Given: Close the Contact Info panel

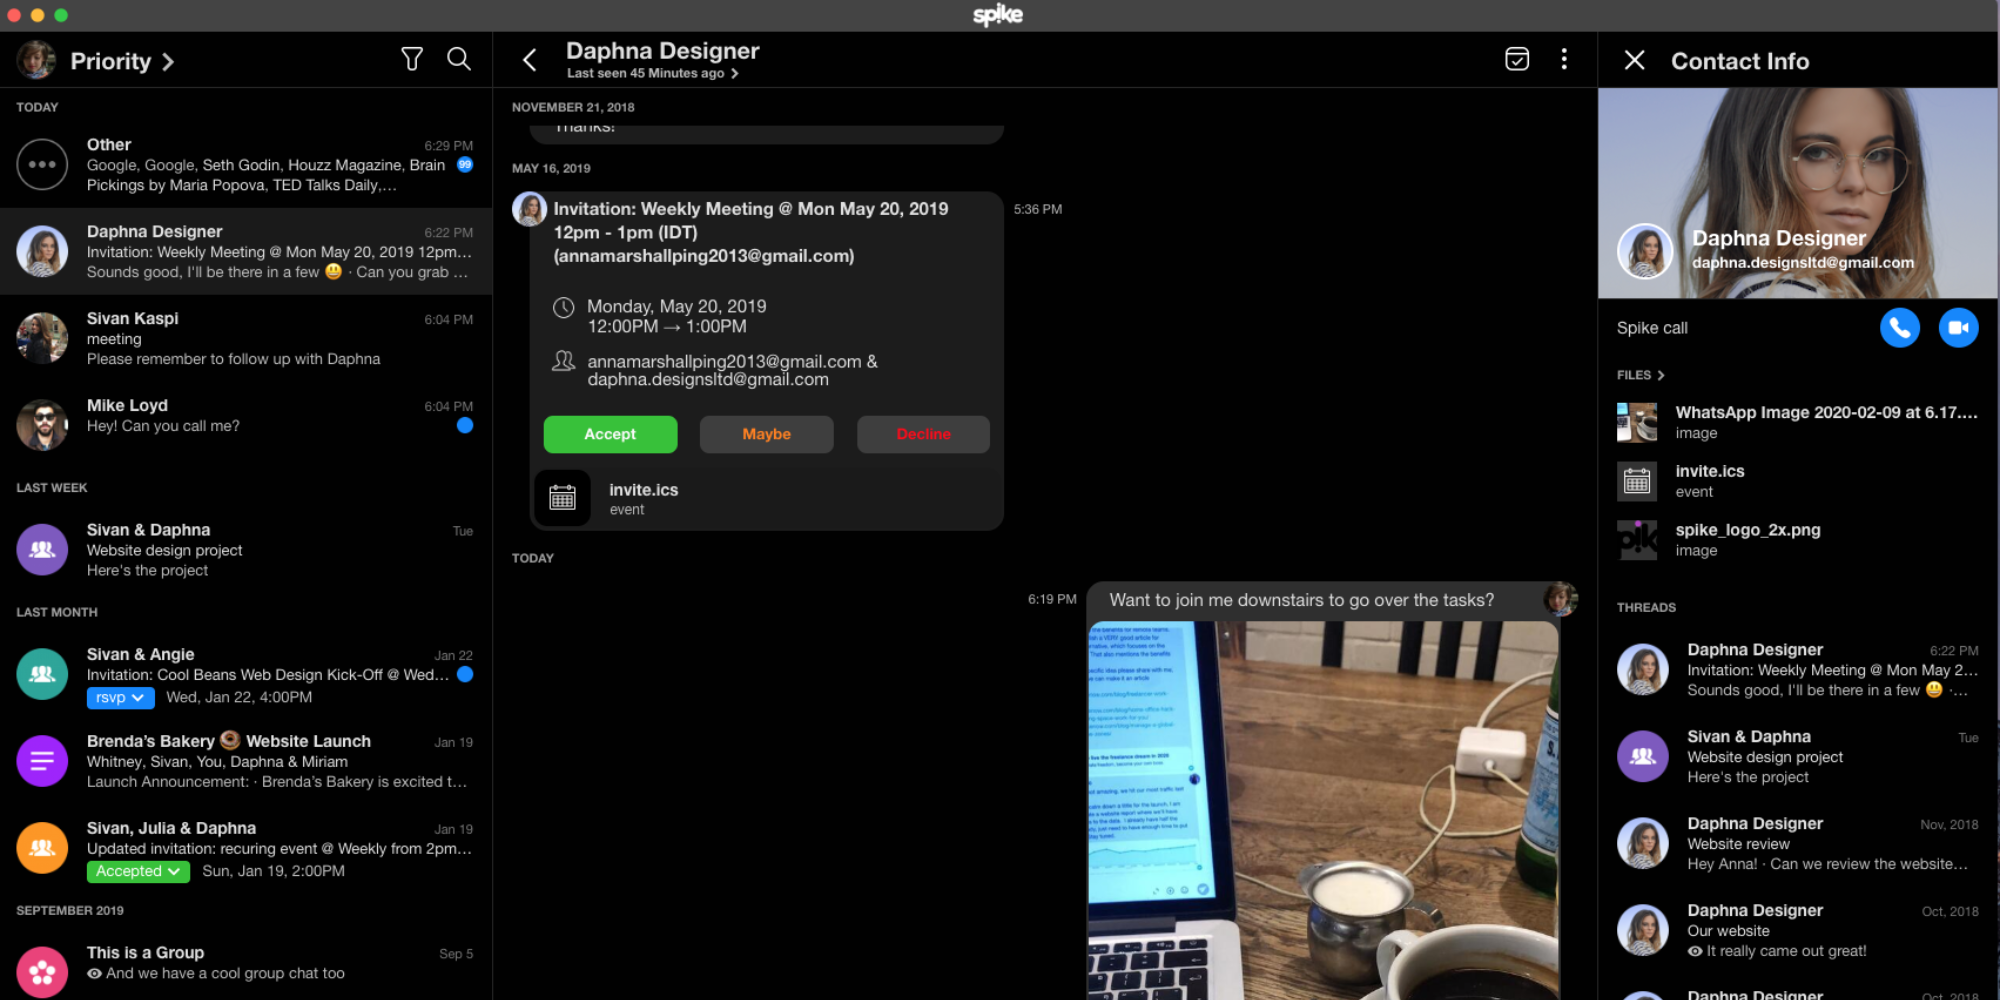Looking at the screenshot, I should 1634,61.
